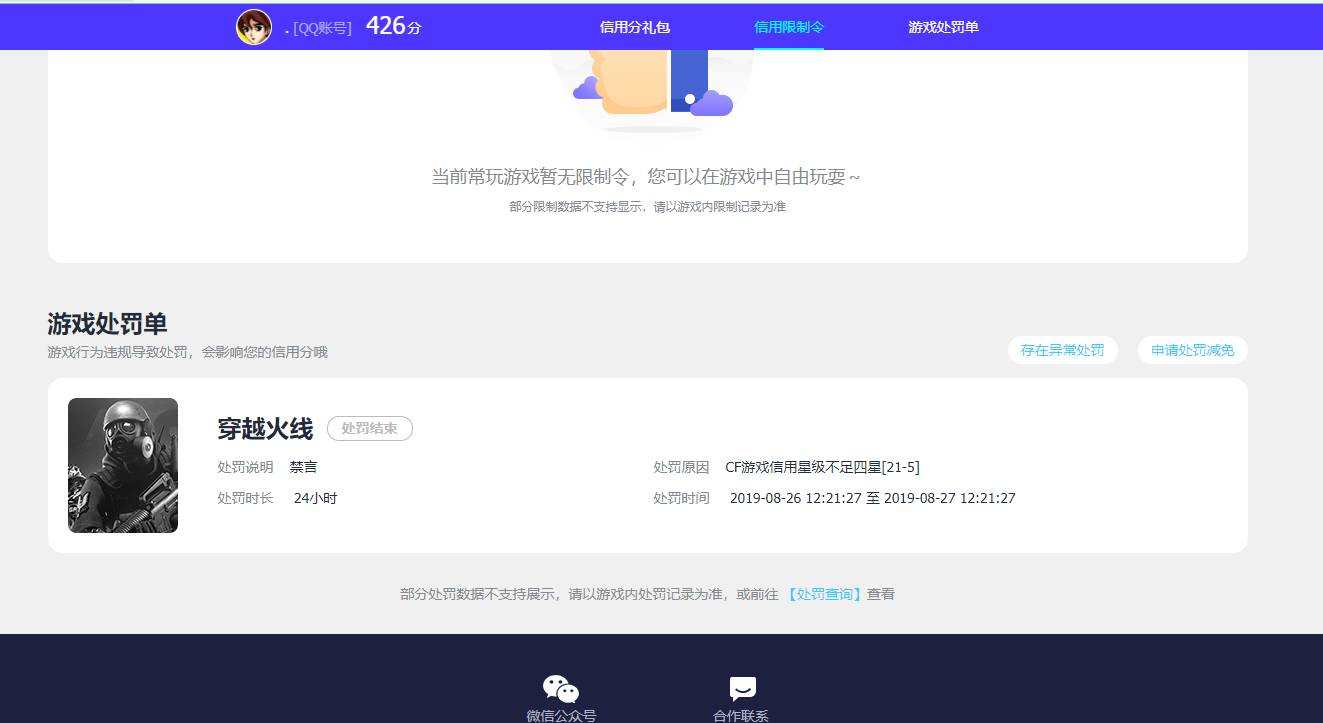Open the 穿越火线 game thumbnail
The width and height of the screenshot is (1323, 723).
click(123, 465)
